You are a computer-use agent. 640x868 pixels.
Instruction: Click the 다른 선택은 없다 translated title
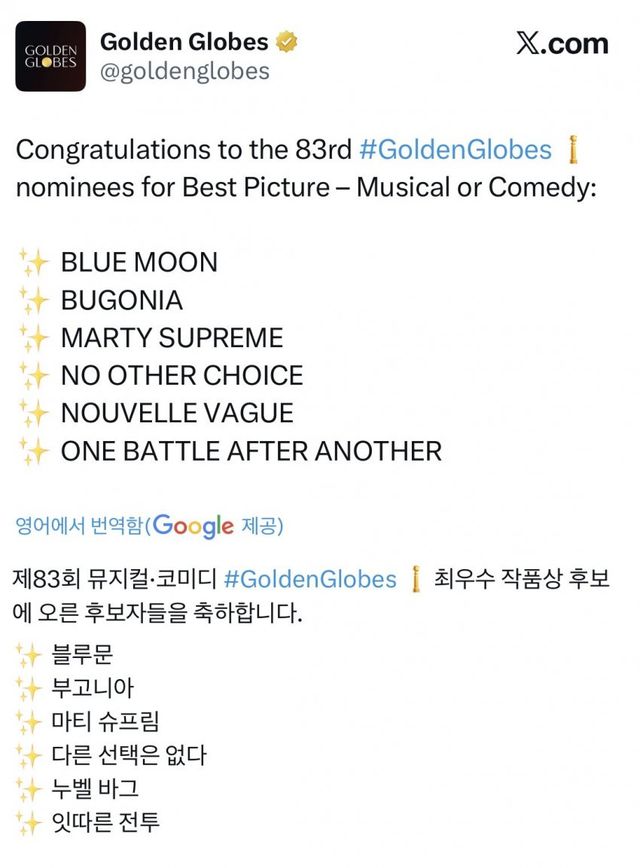[x=128, y=755]
